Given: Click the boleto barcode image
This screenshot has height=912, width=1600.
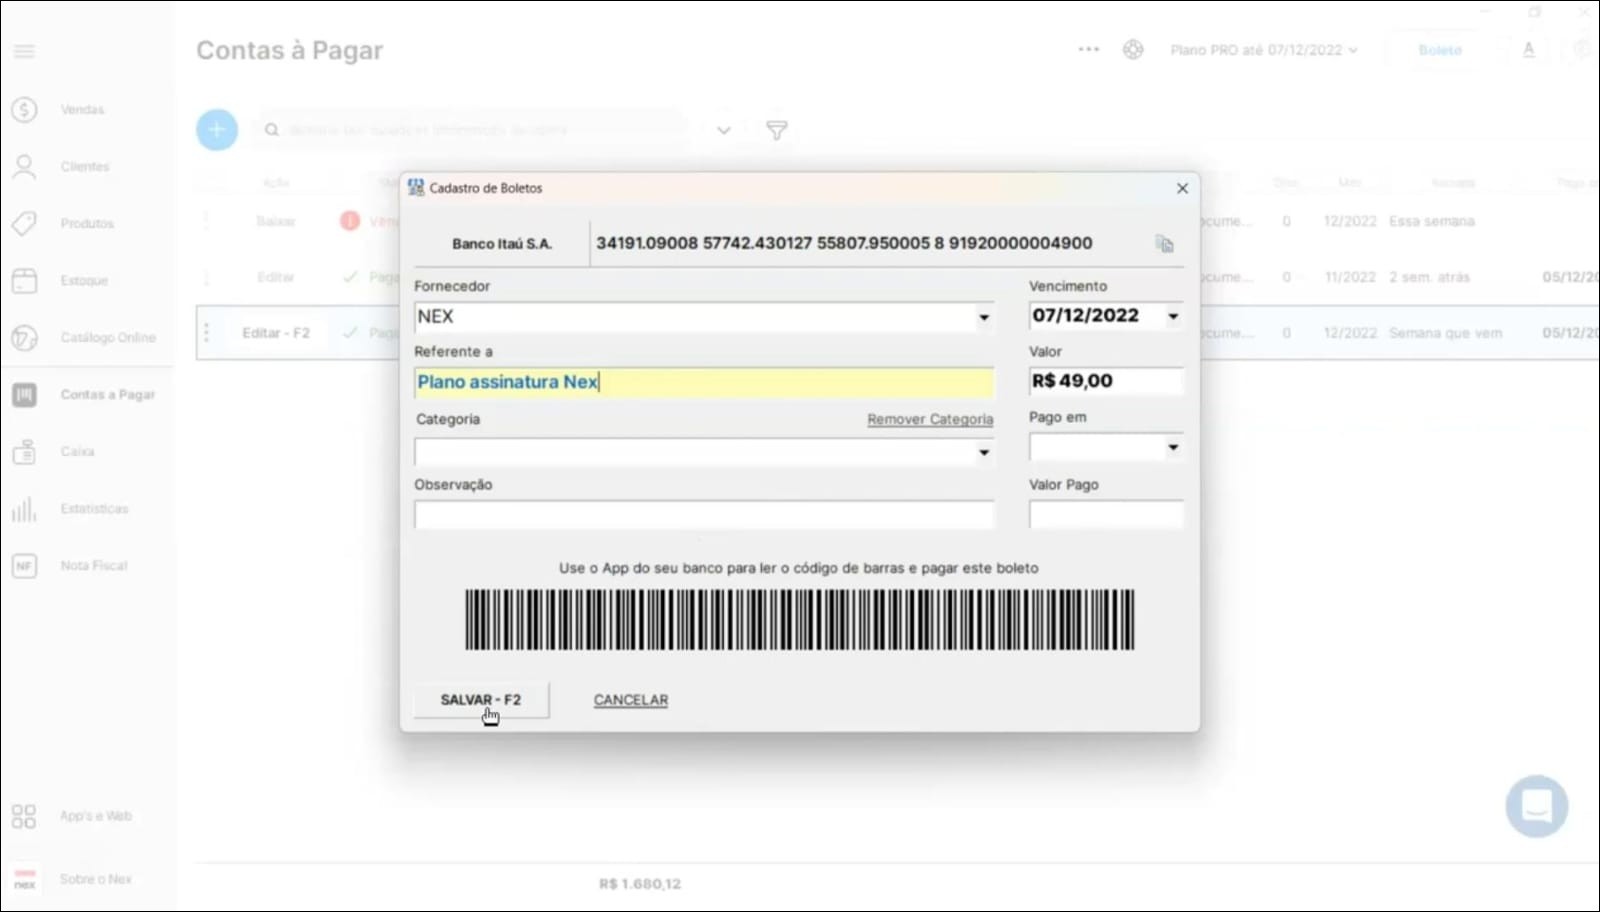Looking at the screenshot, I should (x=799, y=620).
